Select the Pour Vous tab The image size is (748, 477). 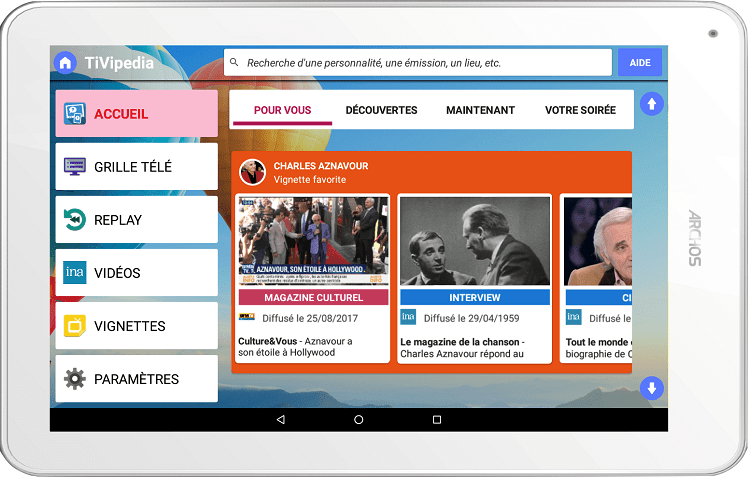282,110
